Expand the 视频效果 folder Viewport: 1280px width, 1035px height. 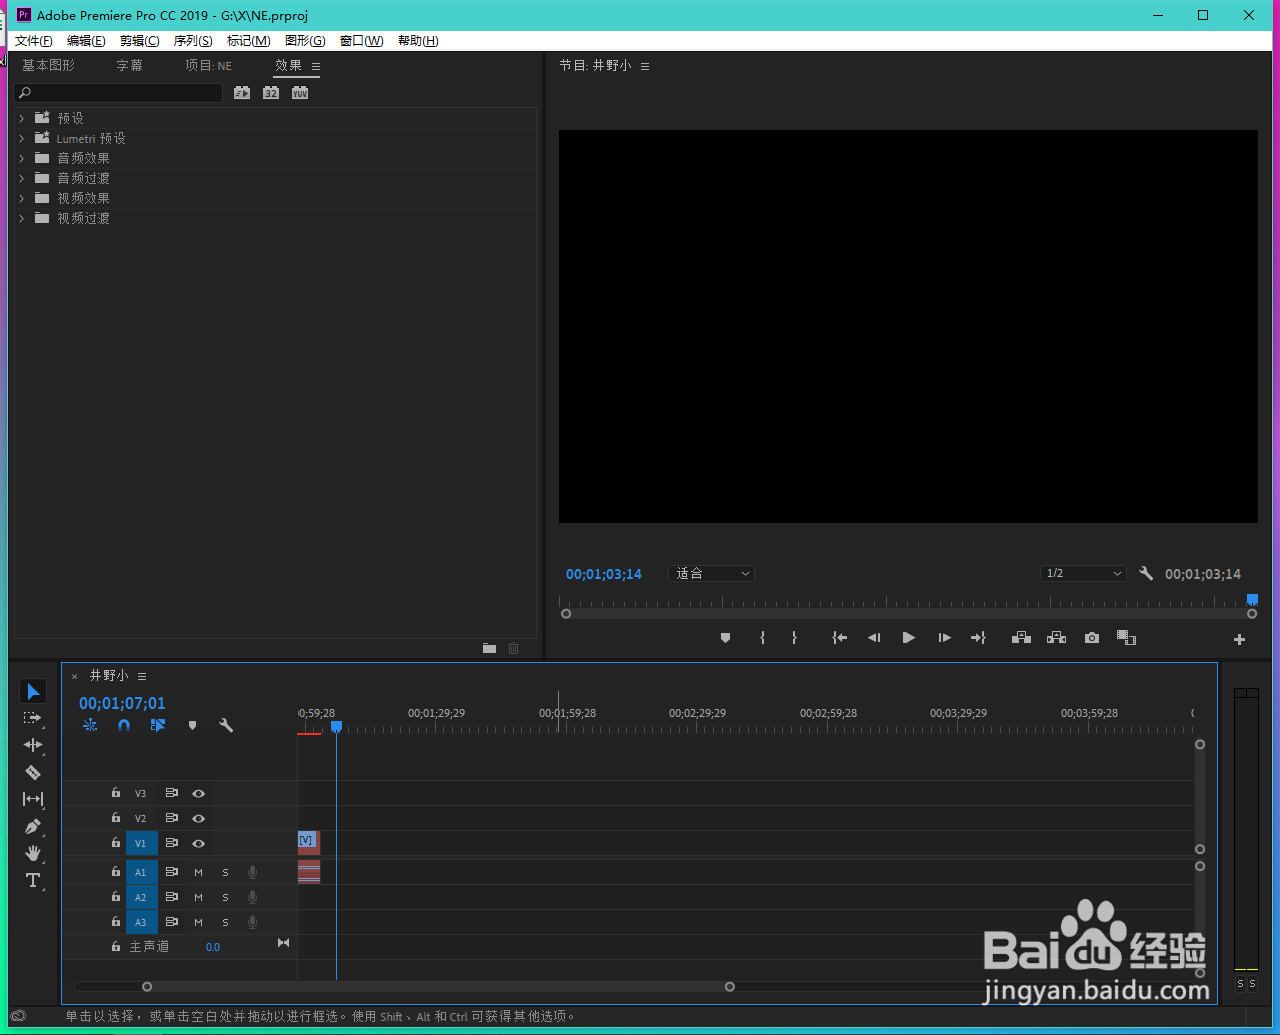21,198
